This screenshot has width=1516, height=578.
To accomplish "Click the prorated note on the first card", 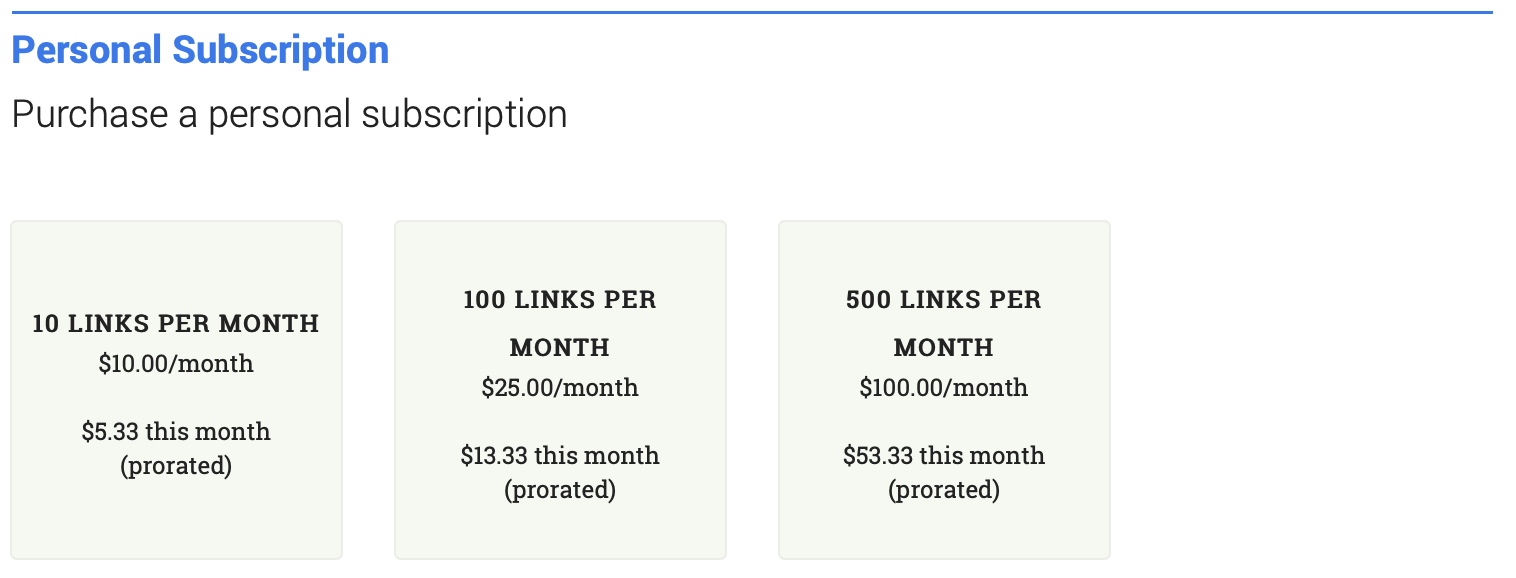I will pyautogui.click(x=176, y=465).
